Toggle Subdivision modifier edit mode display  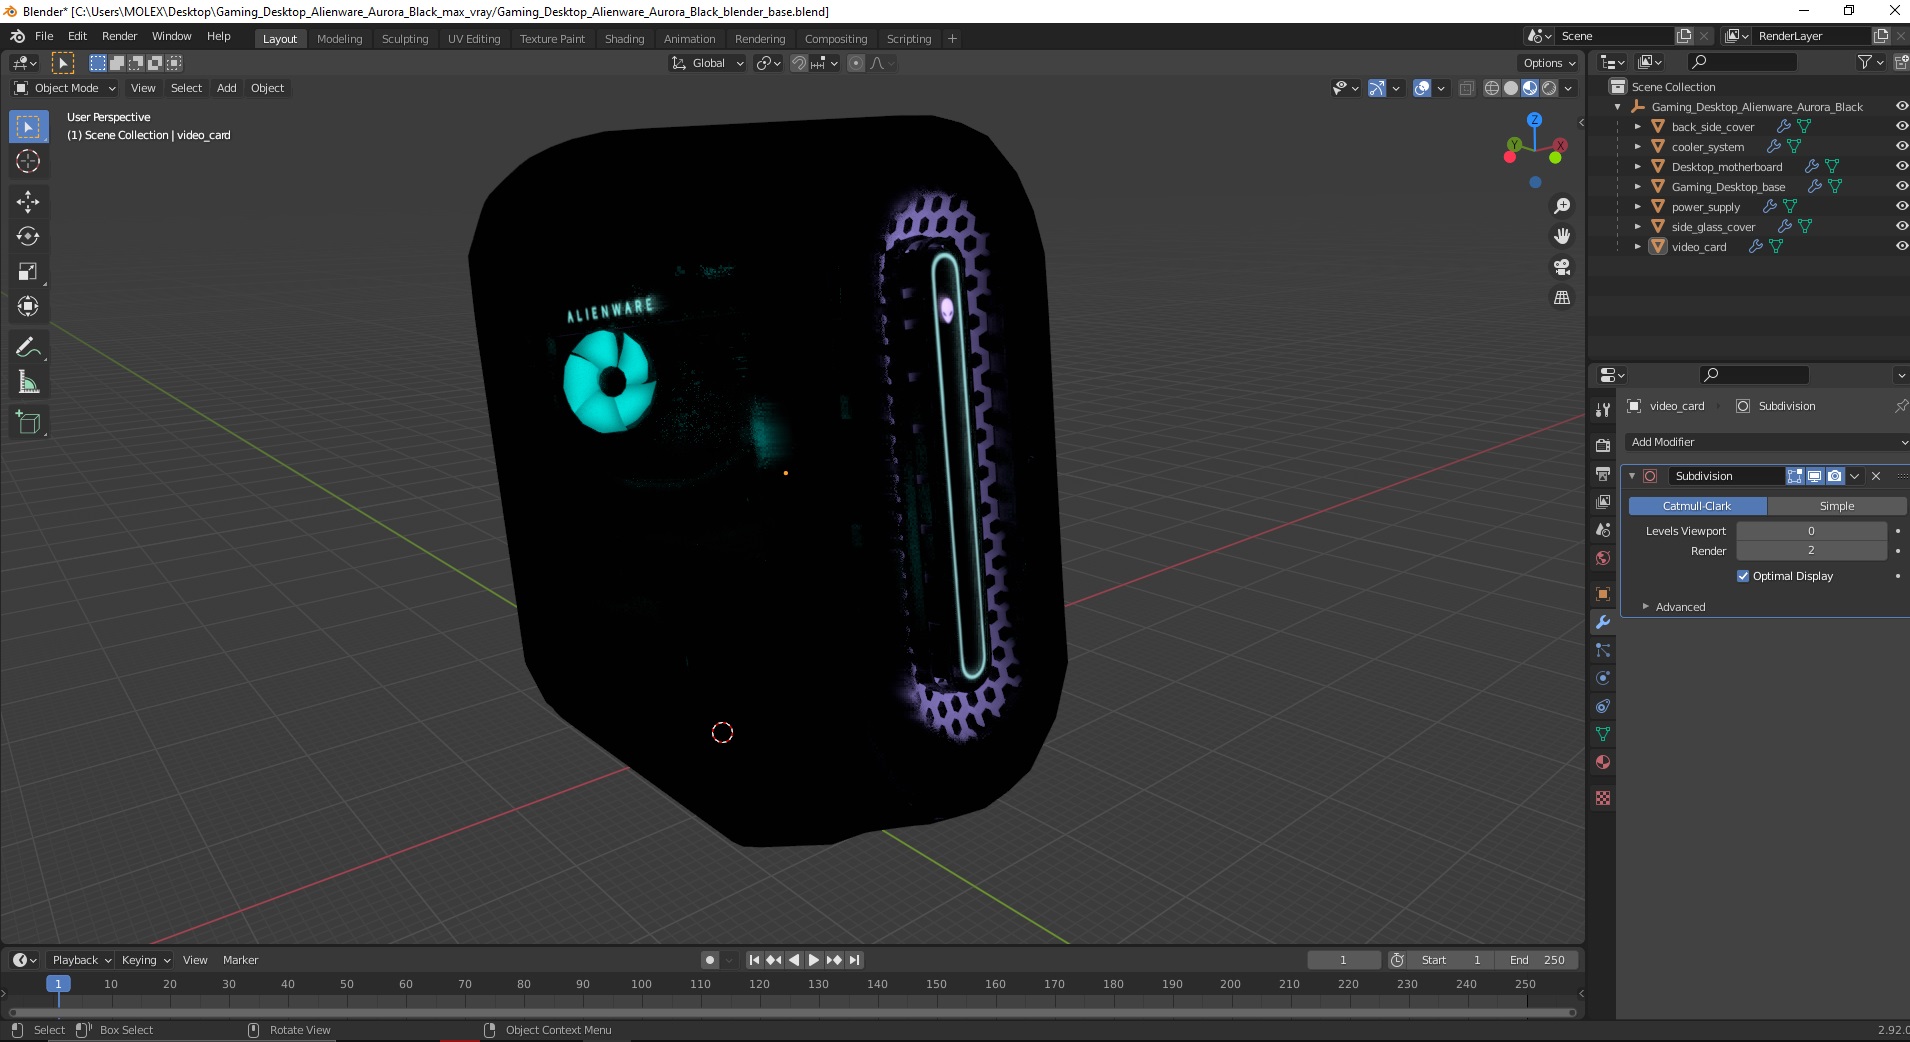pos(1794,476)
